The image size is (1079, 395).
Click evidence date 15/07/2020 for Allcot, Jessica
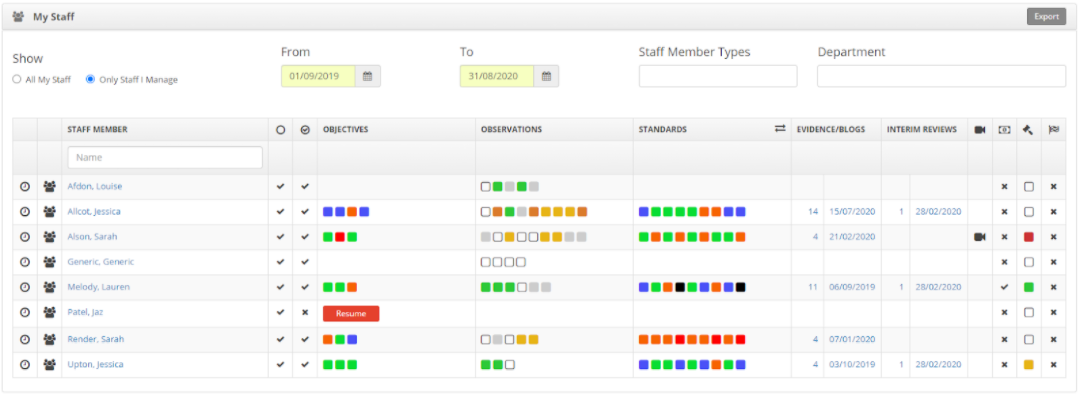(852, 211)
